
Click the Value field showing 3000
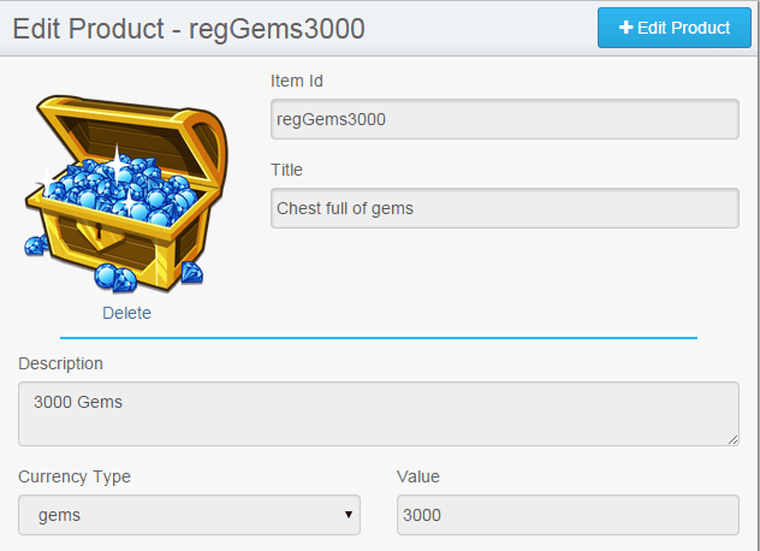(x=568, y=515)
